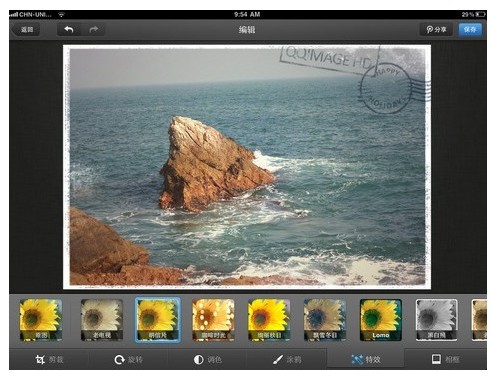Tap the 9:54 AM clock text

pos(247,14)
